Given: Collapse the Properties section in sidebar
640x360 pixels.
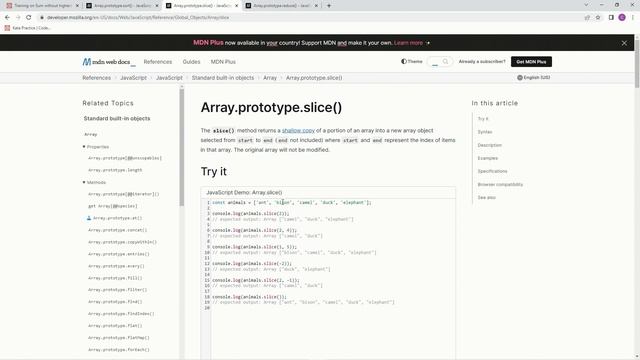Looking at the screenshot, I should [x=96, y=147].
